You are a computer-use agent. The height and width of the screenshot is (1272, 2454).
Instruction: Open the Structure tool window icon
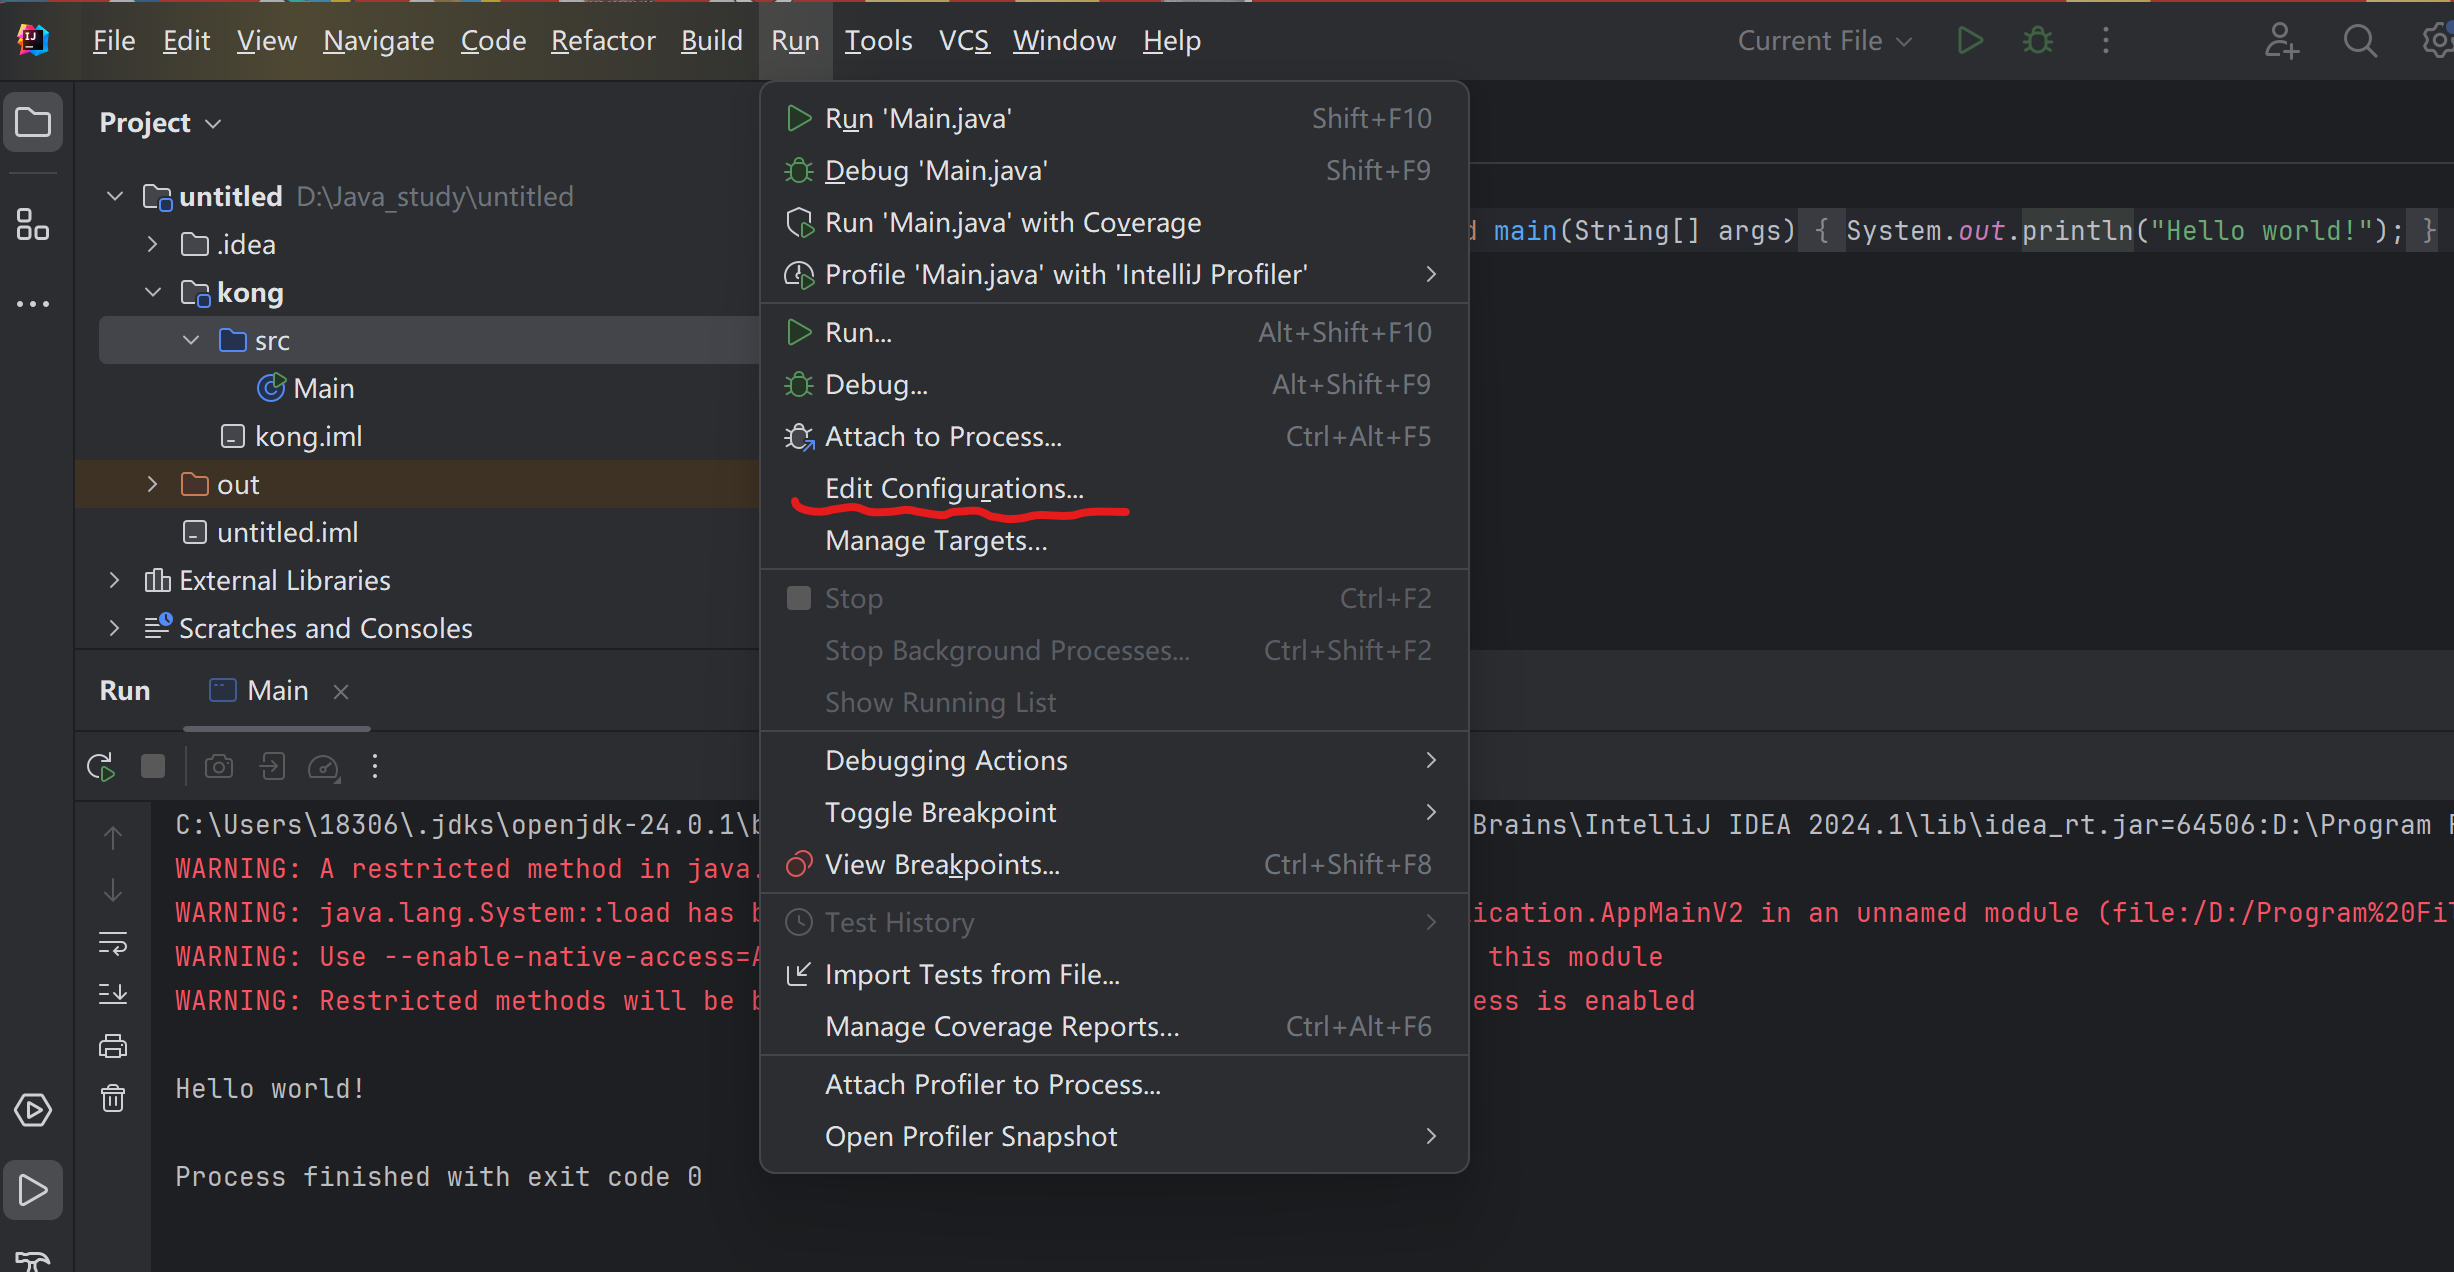(x=33, y=224)
